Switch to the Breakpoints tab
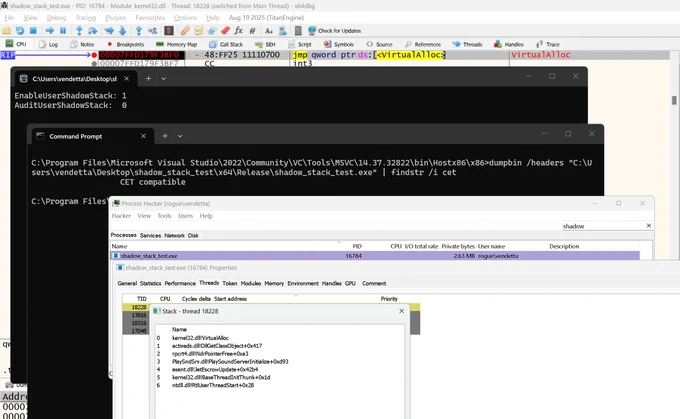680x419 pixels. pos(125,44)
